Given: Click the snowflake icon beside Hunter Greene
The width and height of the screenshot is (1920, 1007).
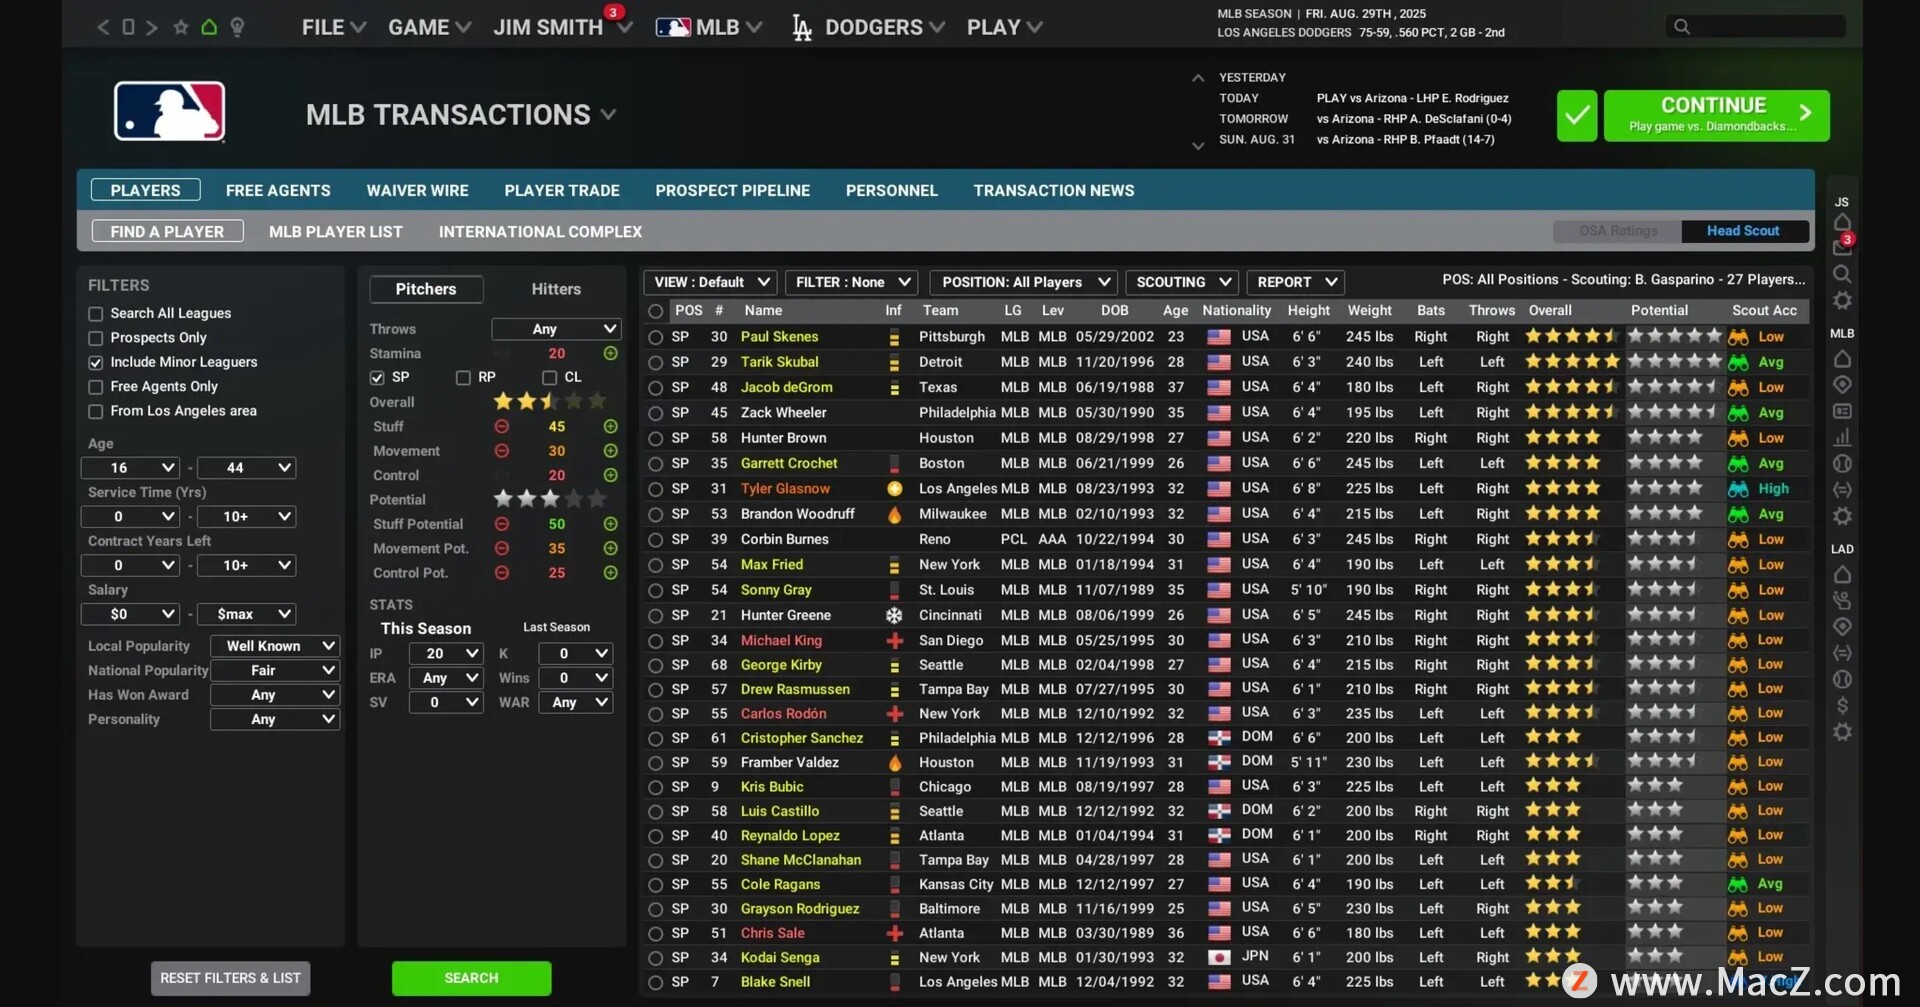Looking at the screenshot, I should coord(895,615).
